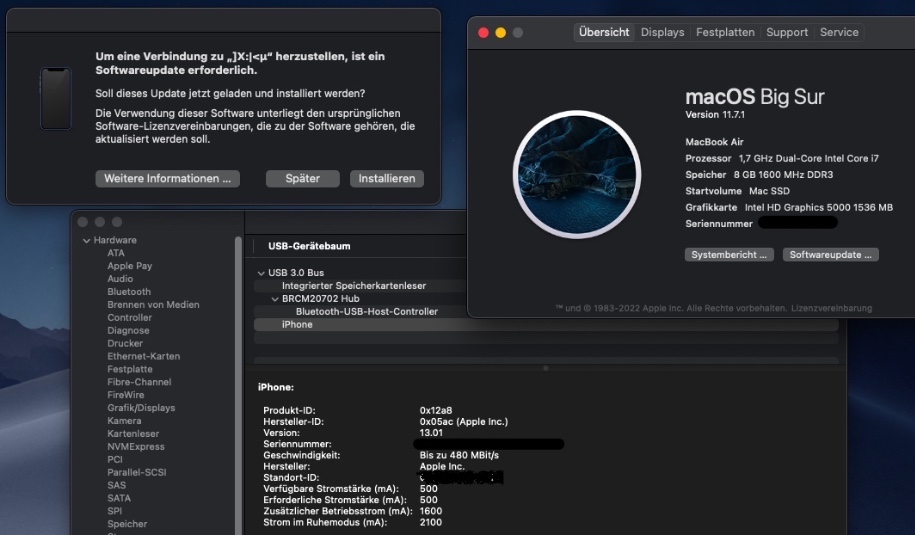
Task: Select NVMExpress in the sidebar
Action: click(136, 446)
